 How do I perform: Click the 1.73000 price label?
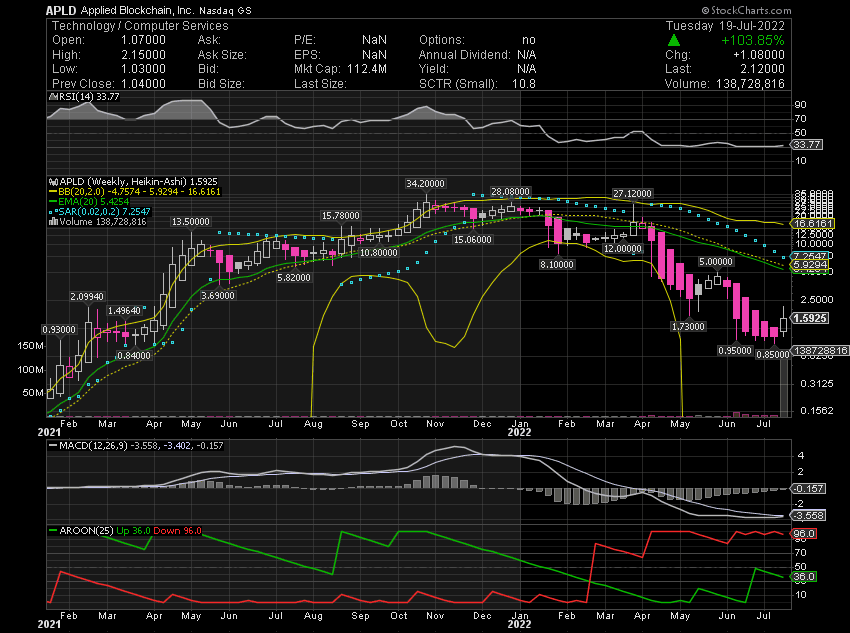tap(688, 327)
